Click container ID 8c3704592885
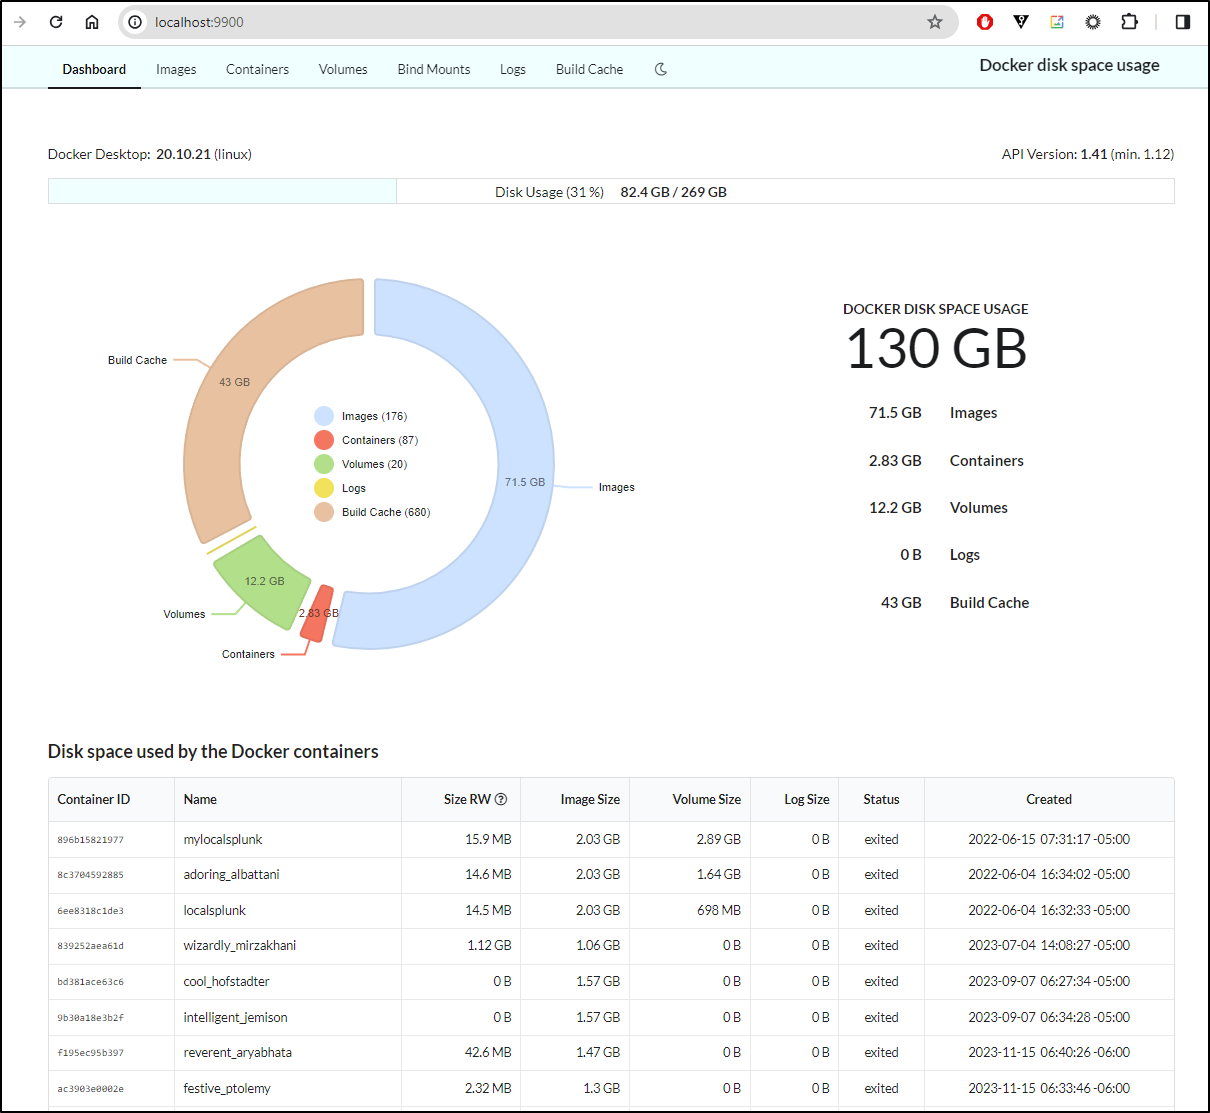1210x1113 pixels. pyautogui.click(x=91, y=875)
